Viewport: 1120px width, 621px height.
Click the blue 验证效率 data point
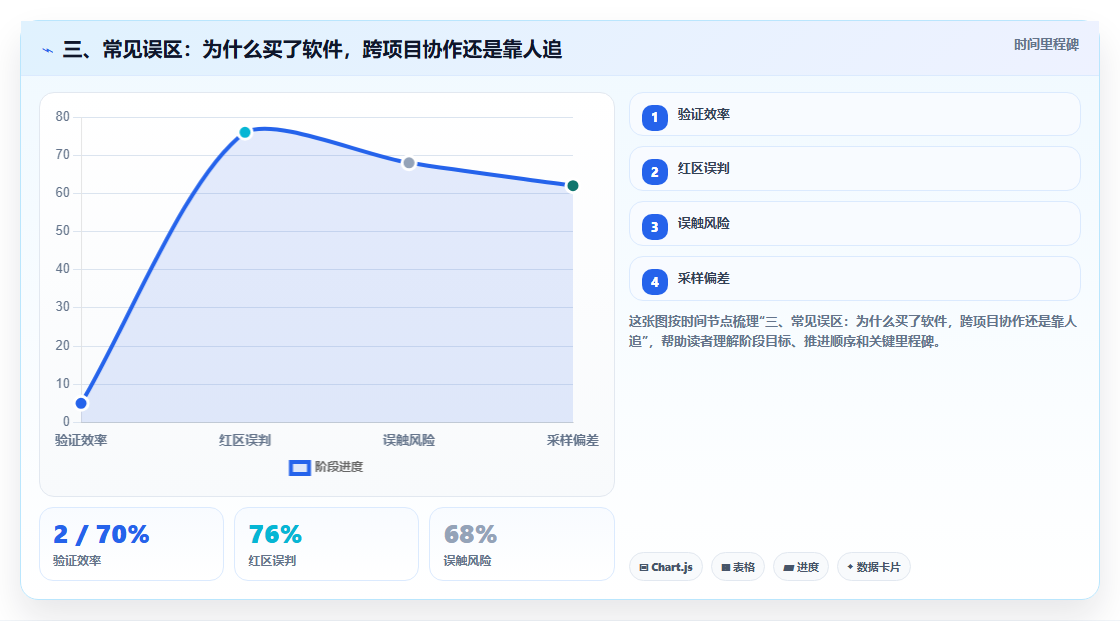(x=81, y=403)
